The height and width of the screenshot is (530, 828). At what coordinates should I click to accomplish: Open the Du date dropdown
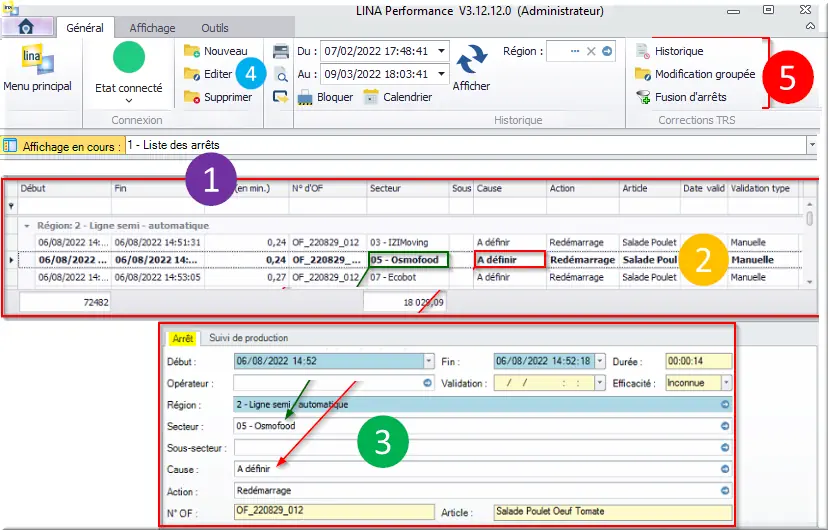(441, 51)
